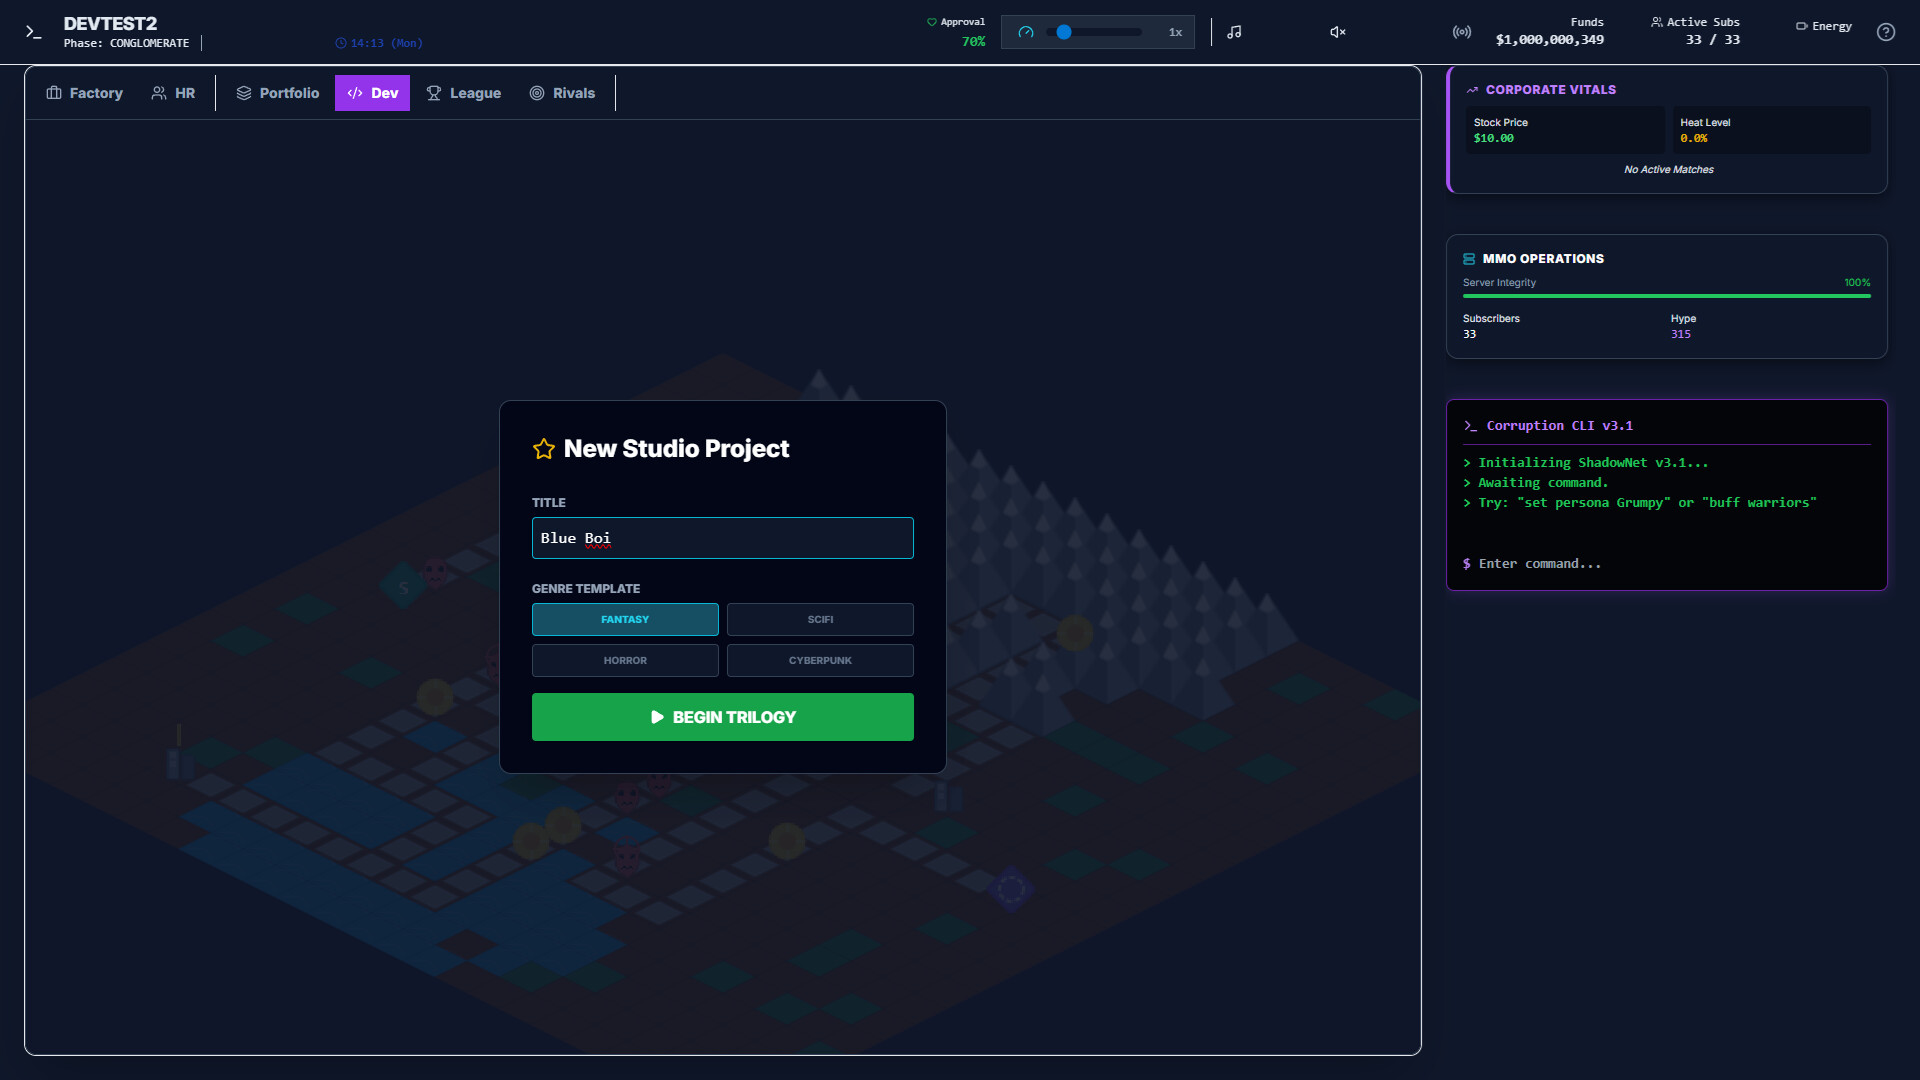Click the Energy battery icon

pos(1800,26)
